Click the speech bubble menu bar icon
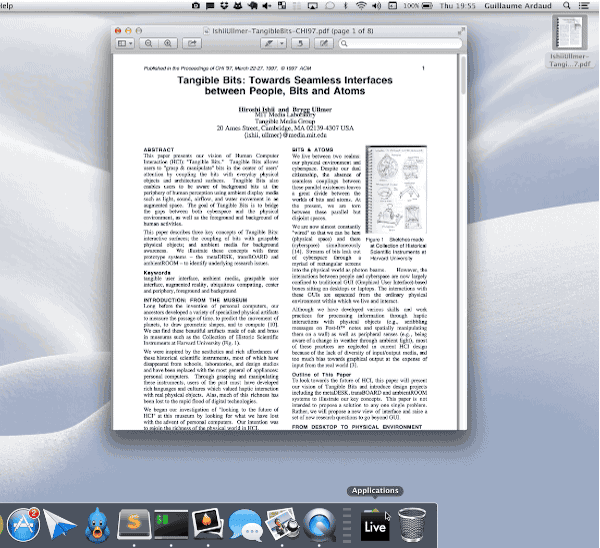 [x=210, y=6]
